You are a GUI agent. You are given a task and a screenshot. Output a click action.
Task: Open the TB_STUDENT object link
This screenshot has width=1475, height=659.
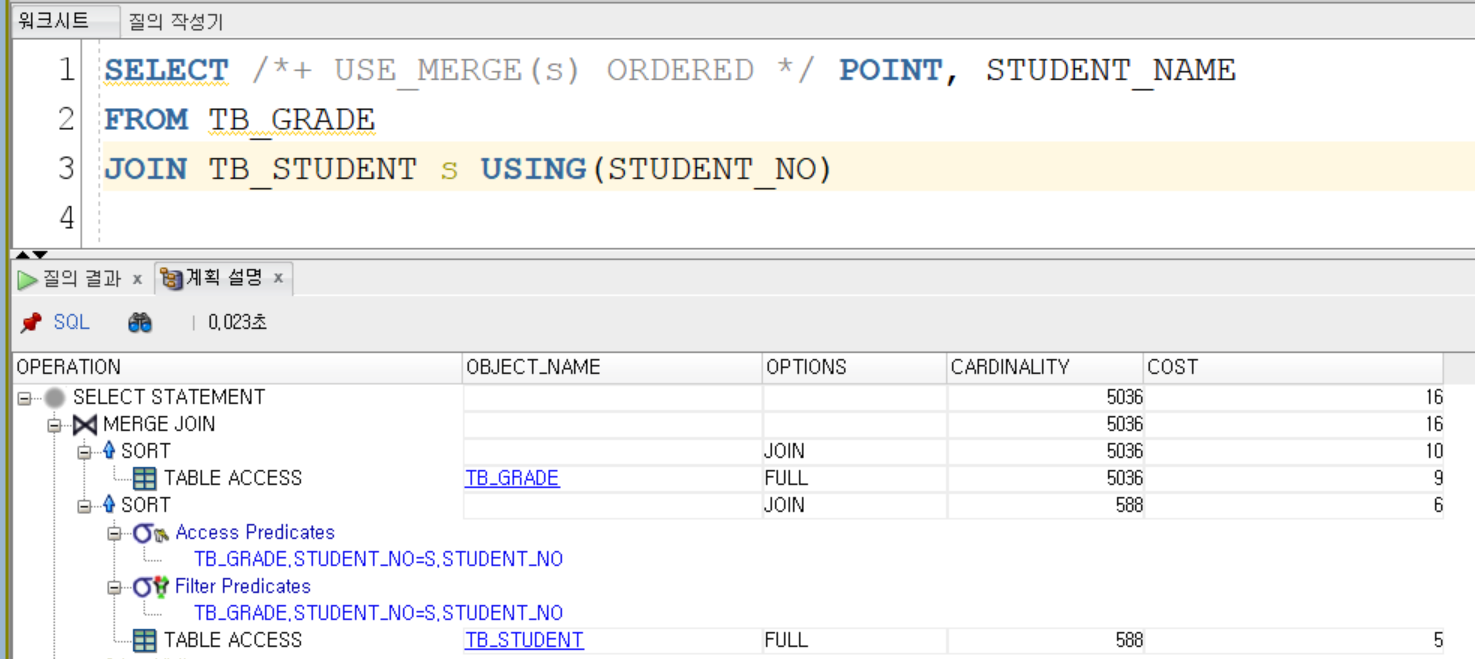524,641
